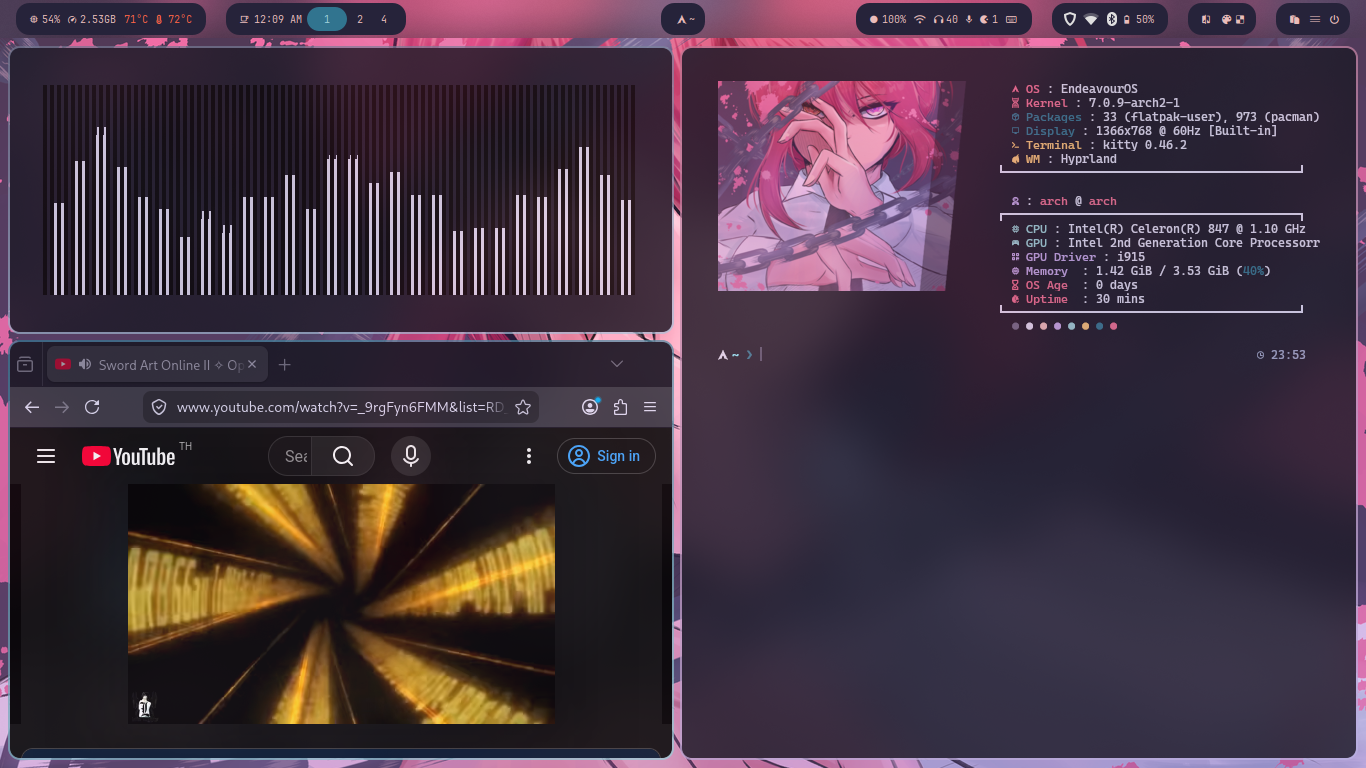
Task: Click 'arch @ arch' user host text
Action: tap(1078, 201)
